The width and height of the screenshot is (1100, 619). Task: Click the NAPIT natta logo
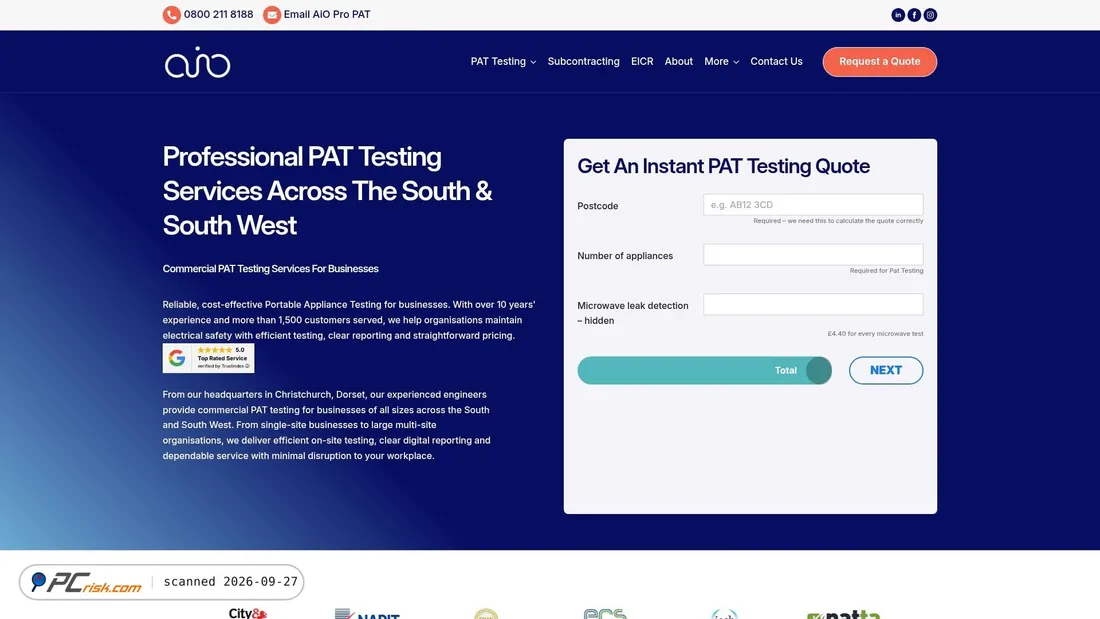coord(843,615)
